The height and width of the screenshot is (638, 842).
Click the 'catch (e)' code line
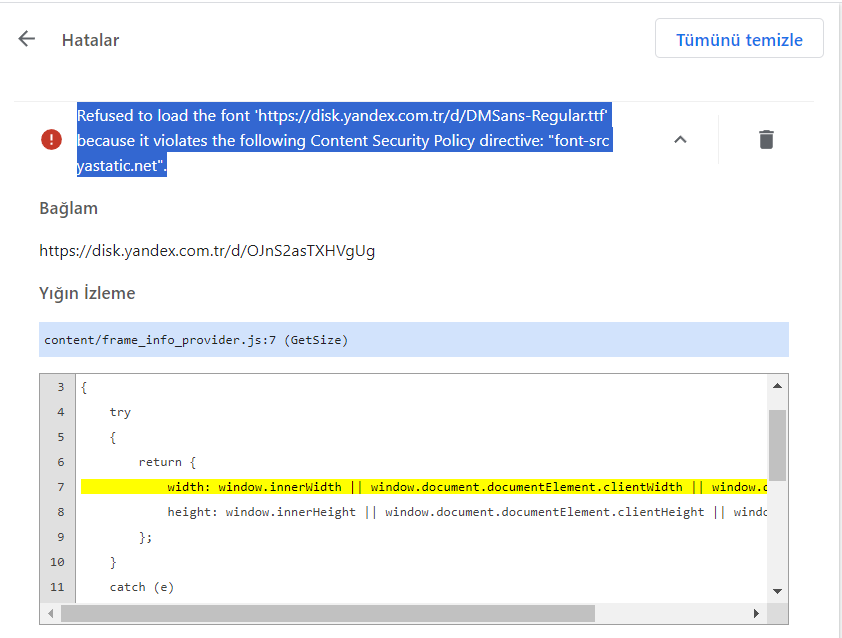[x=142, y=587]
